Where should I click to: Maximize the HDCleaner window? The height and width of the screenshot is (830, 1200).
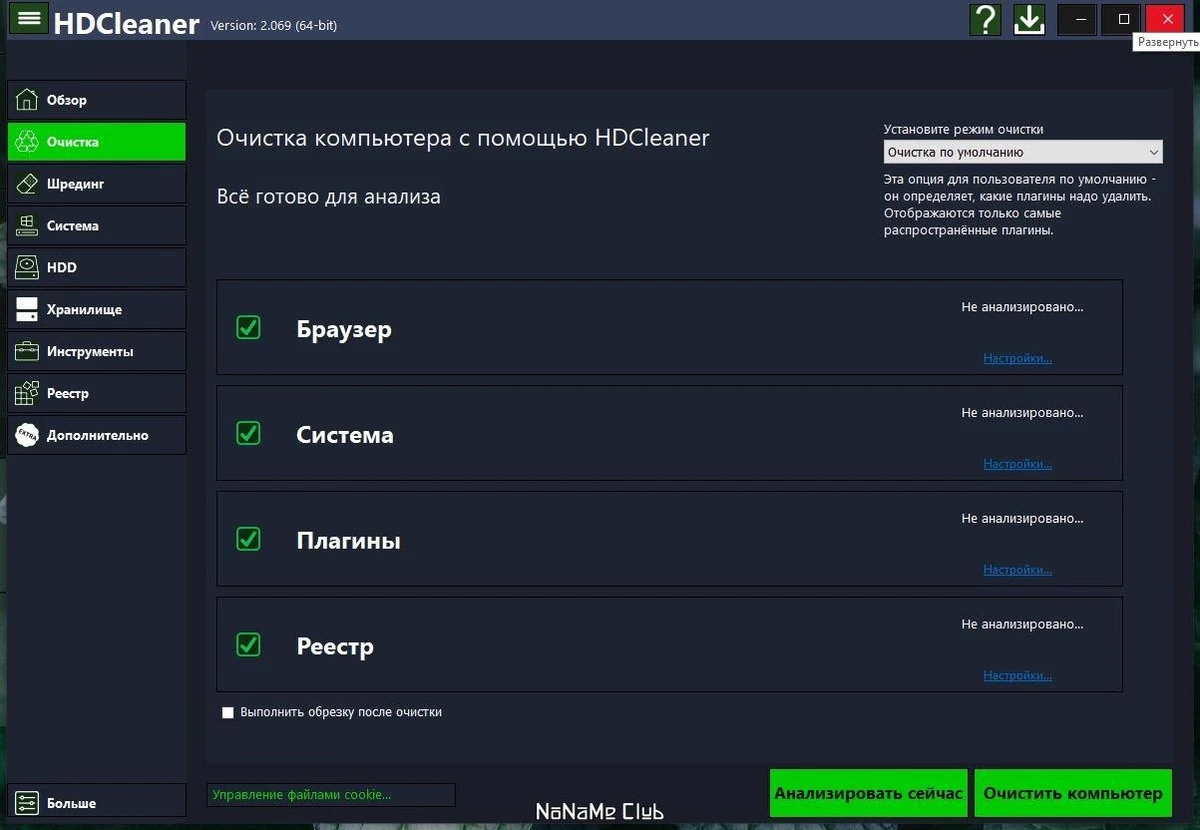click(x=1123, y=19)
